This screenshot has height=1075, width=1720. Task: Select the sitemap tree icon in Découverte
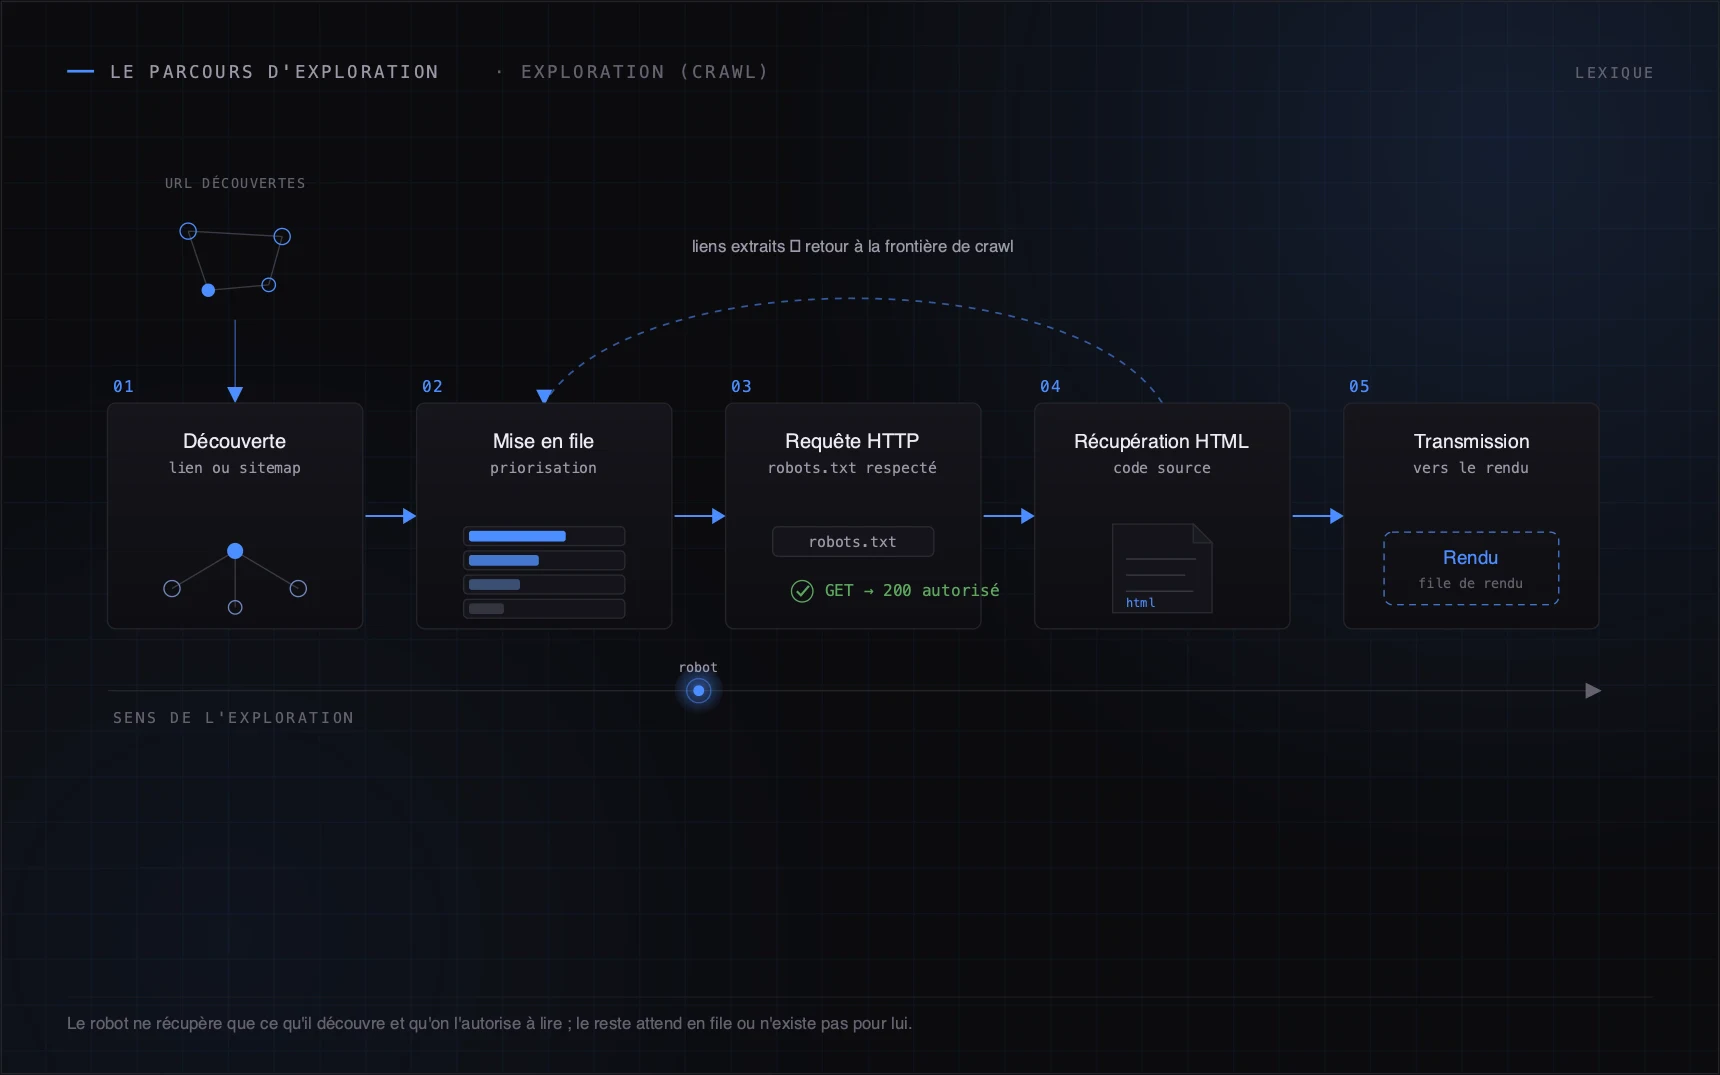click(x=235, y=579)
